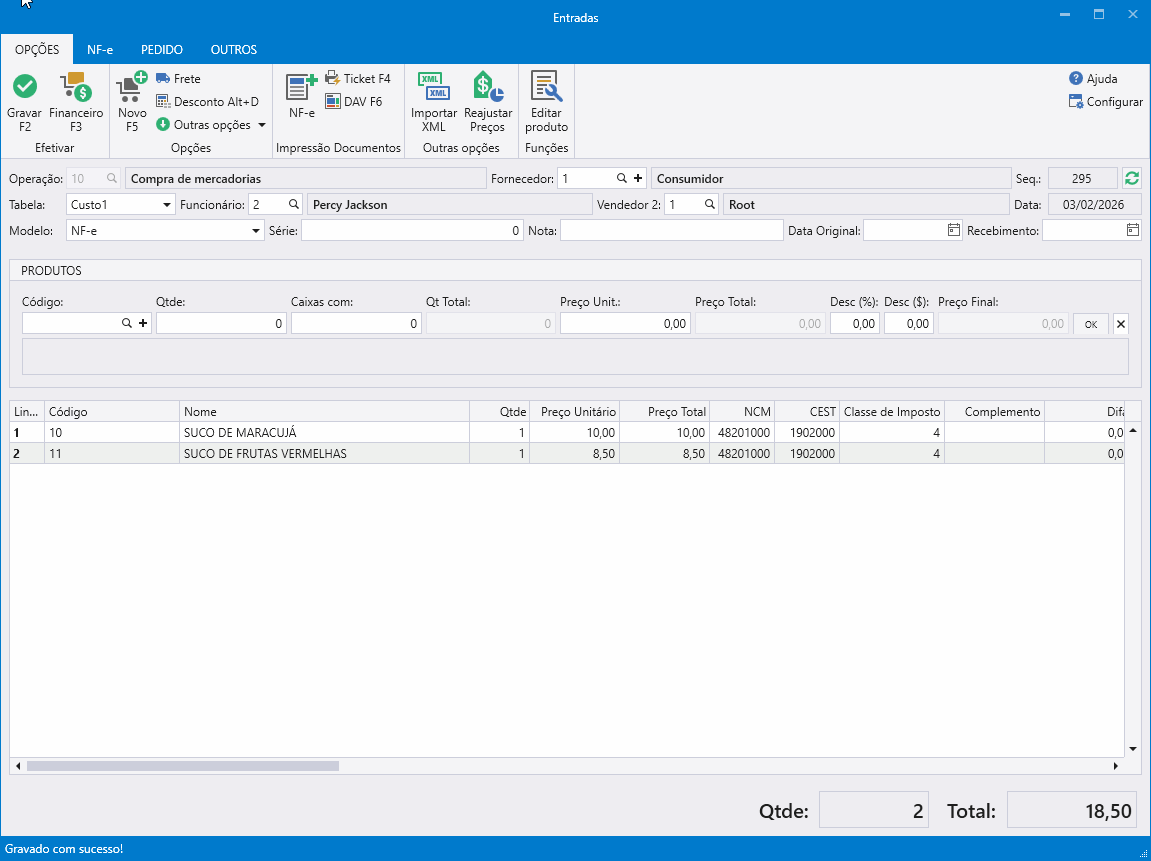Click the Reajustar Preços icon
This screenshot has height=861, width=1151.
(488, 88)
